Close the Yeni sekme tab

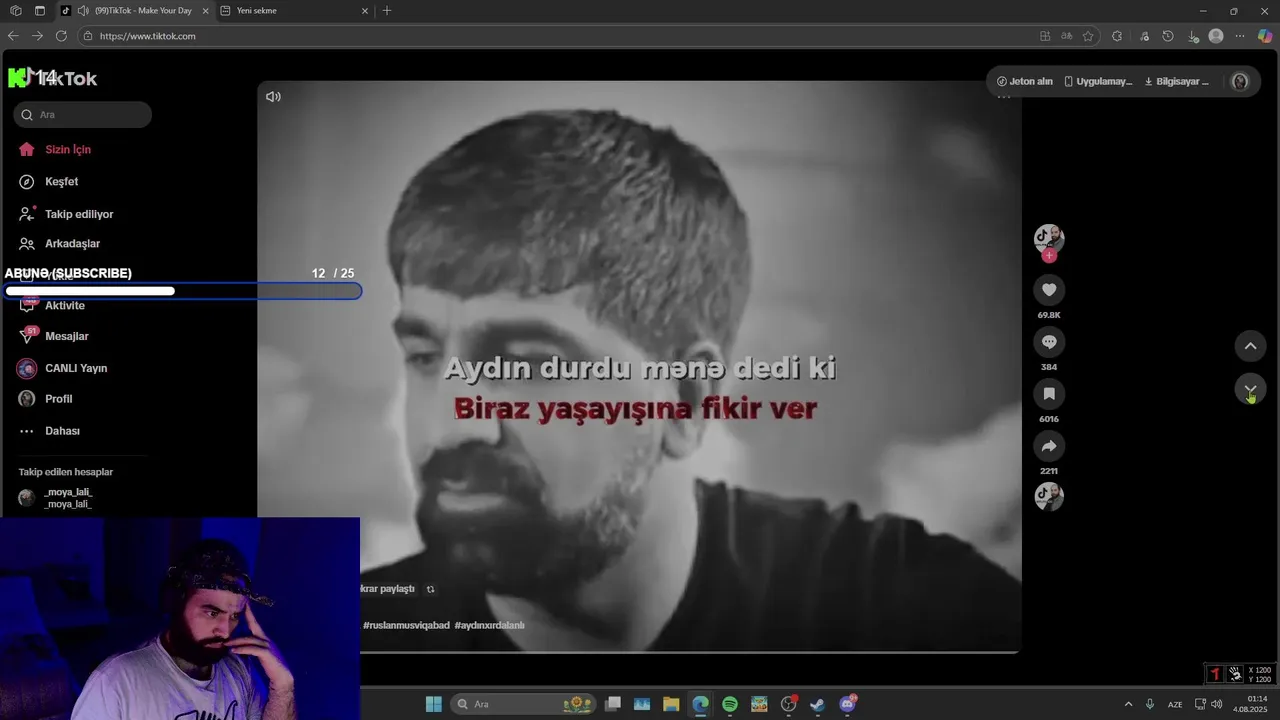point(365,11)
